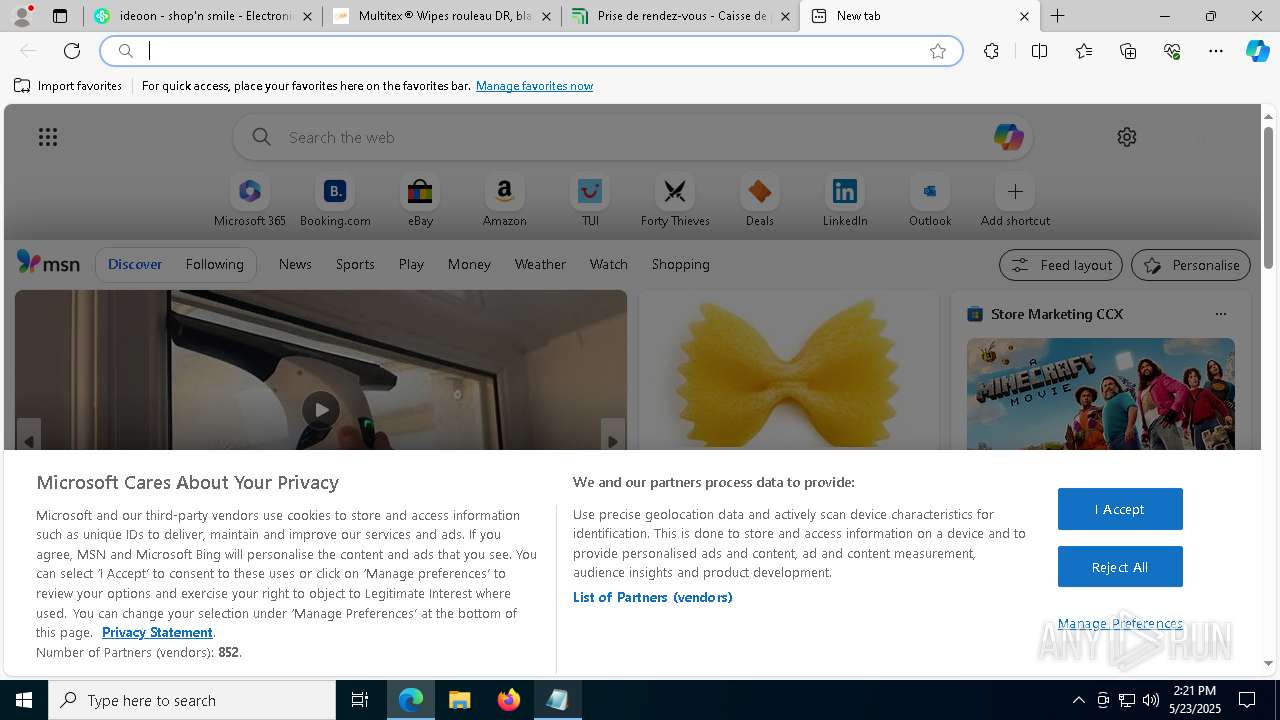
Task: Open Settings and more ellipsis menu
Action: 1216,51
